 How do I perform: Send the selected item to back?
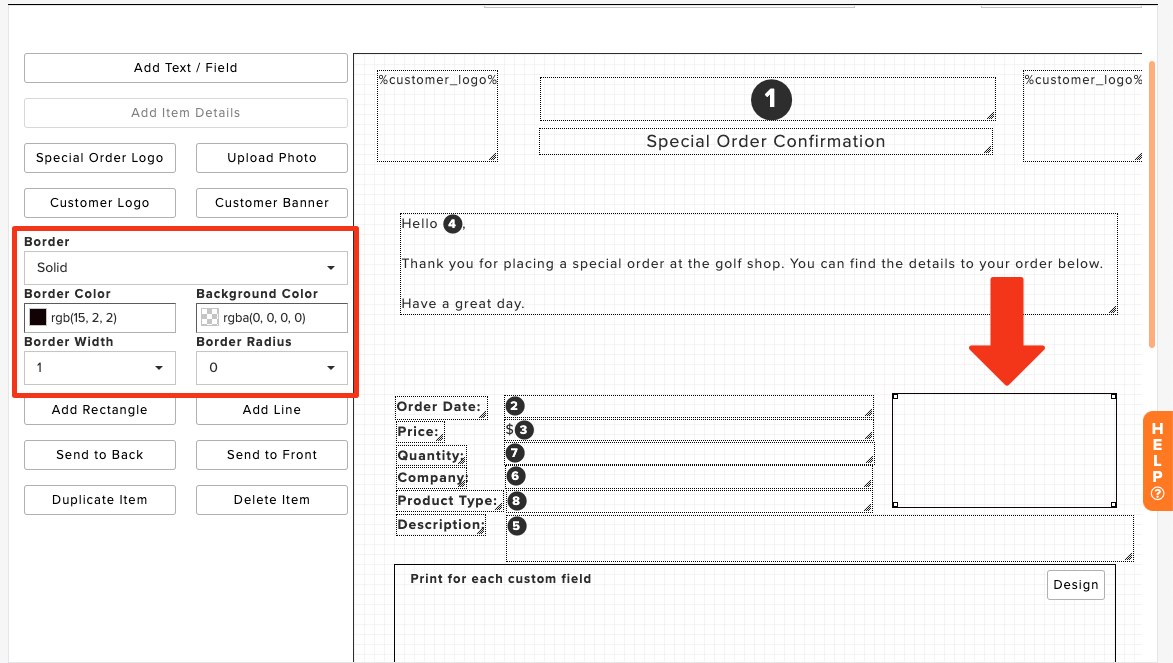[99, 455]
